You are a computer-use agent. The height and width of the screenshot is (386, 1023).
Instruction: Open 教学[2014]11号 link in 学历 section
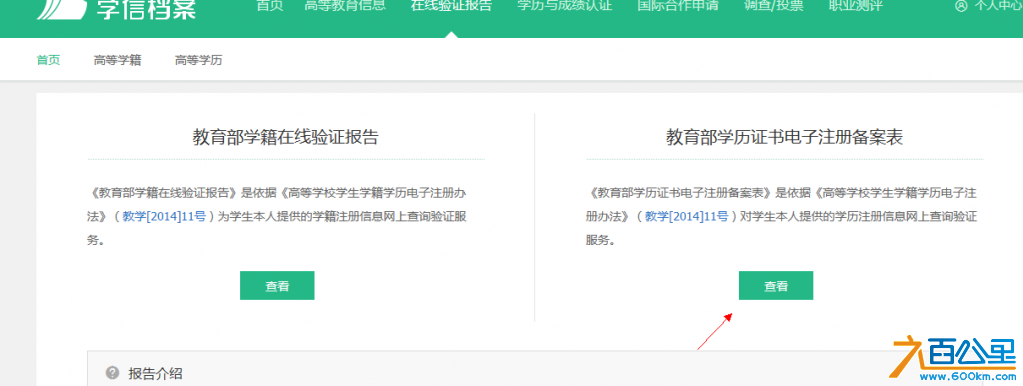[687, 216]
